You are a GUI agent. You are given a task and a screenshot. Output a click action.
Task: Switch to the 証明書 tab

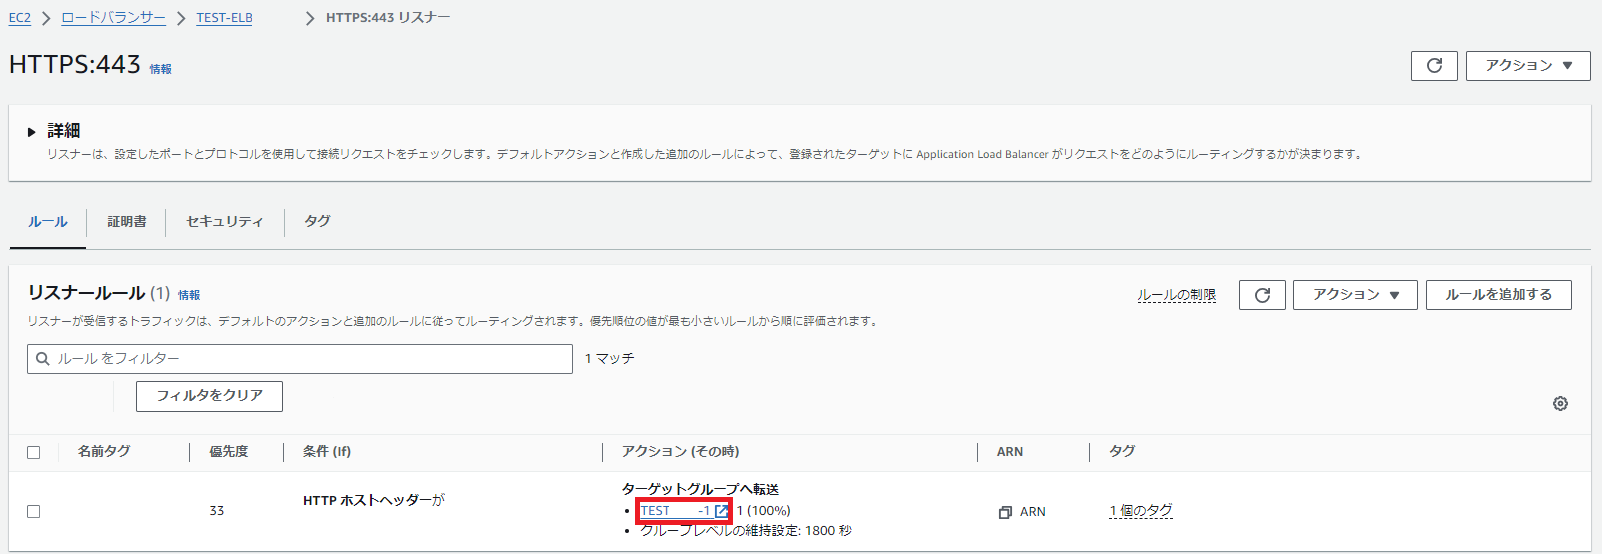(127, 222)
